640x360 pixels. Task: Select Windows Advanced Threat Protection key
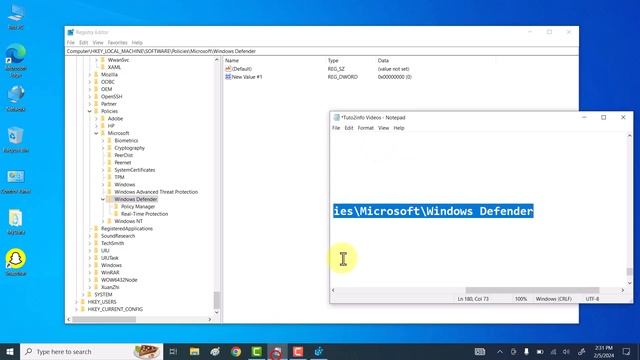coord(156,192)
